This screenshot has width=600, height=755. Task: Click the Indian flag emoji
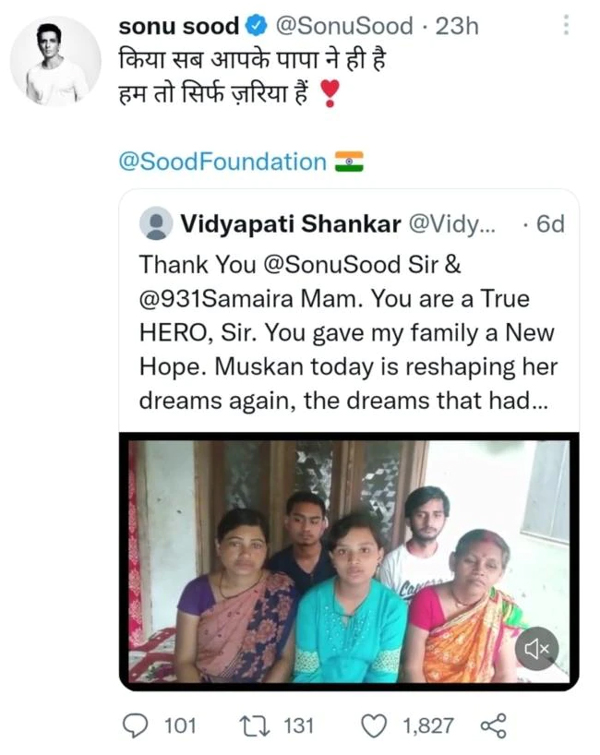pyautogui.click(x=349, y=161)
